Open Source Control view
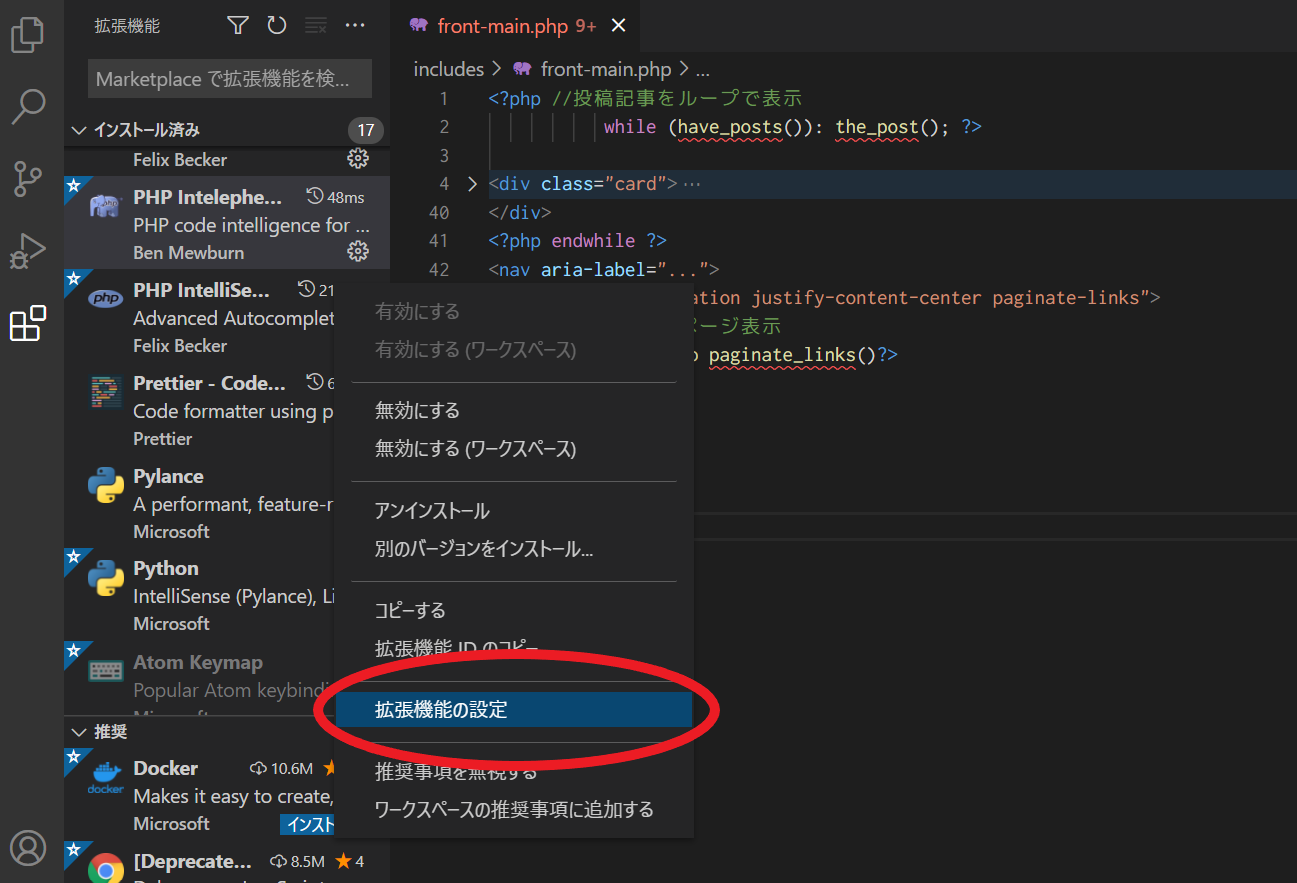 27,178
